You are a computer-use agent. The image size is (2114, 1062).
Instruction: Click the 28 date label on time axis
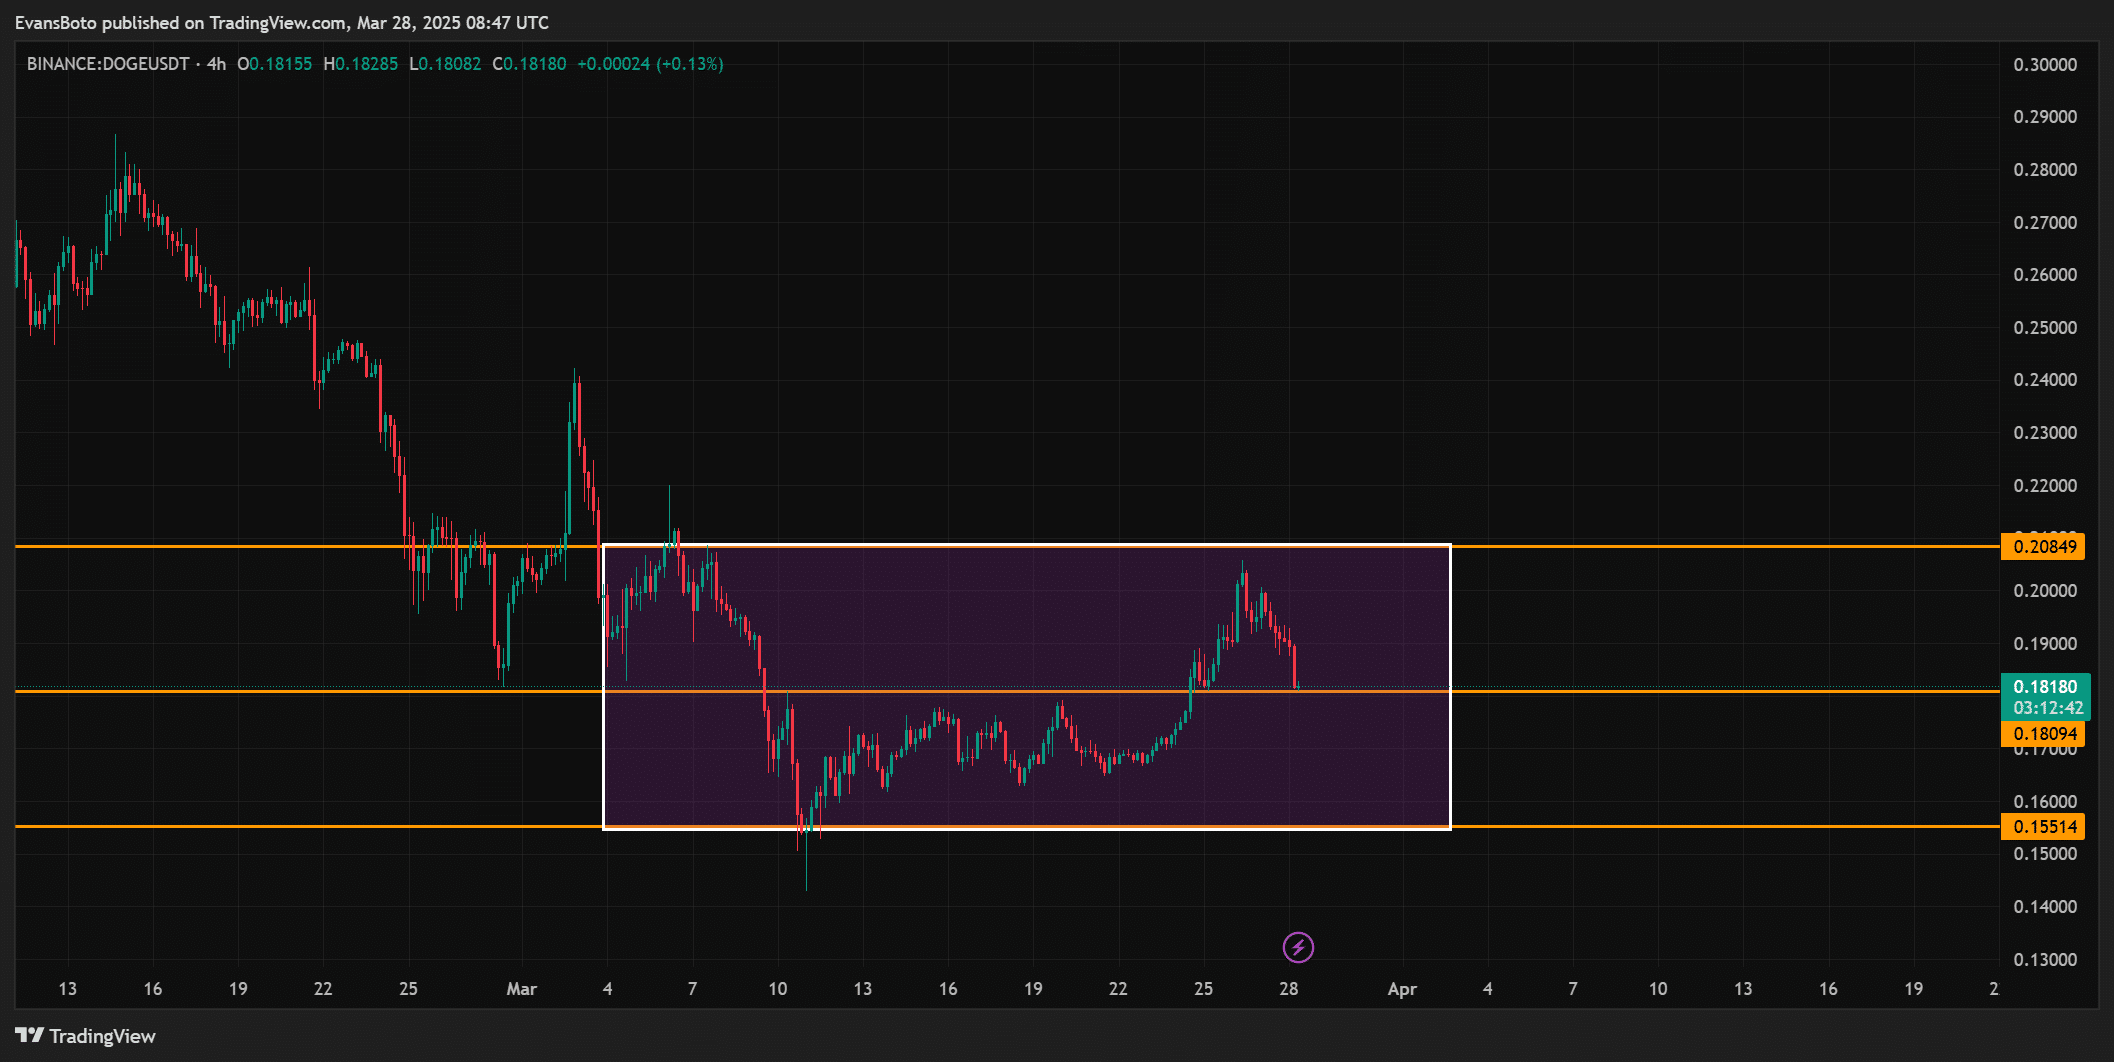pos(1288,989)
